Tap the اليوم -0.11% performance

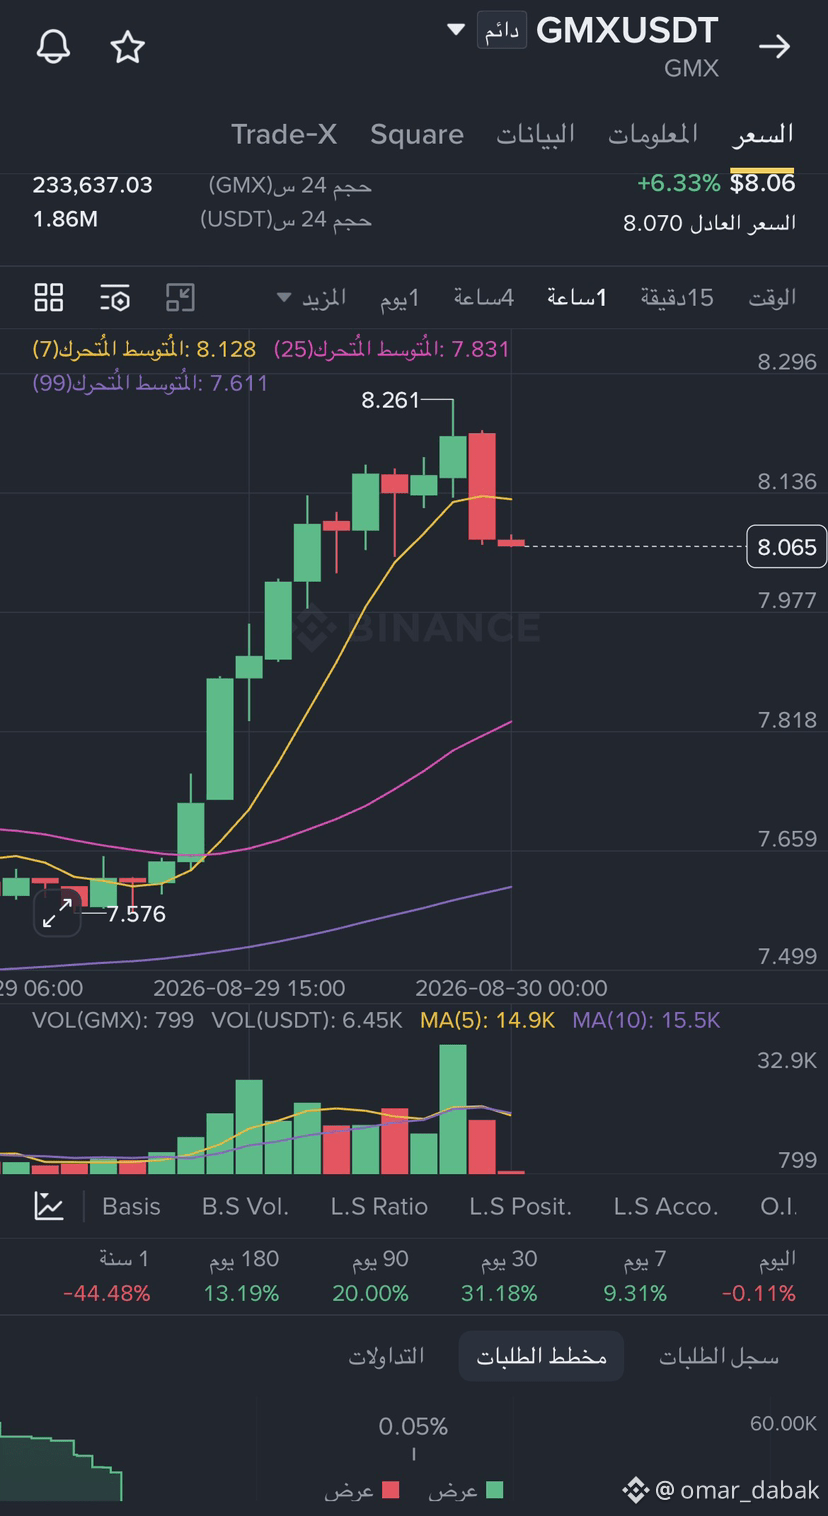(759, 1276)
